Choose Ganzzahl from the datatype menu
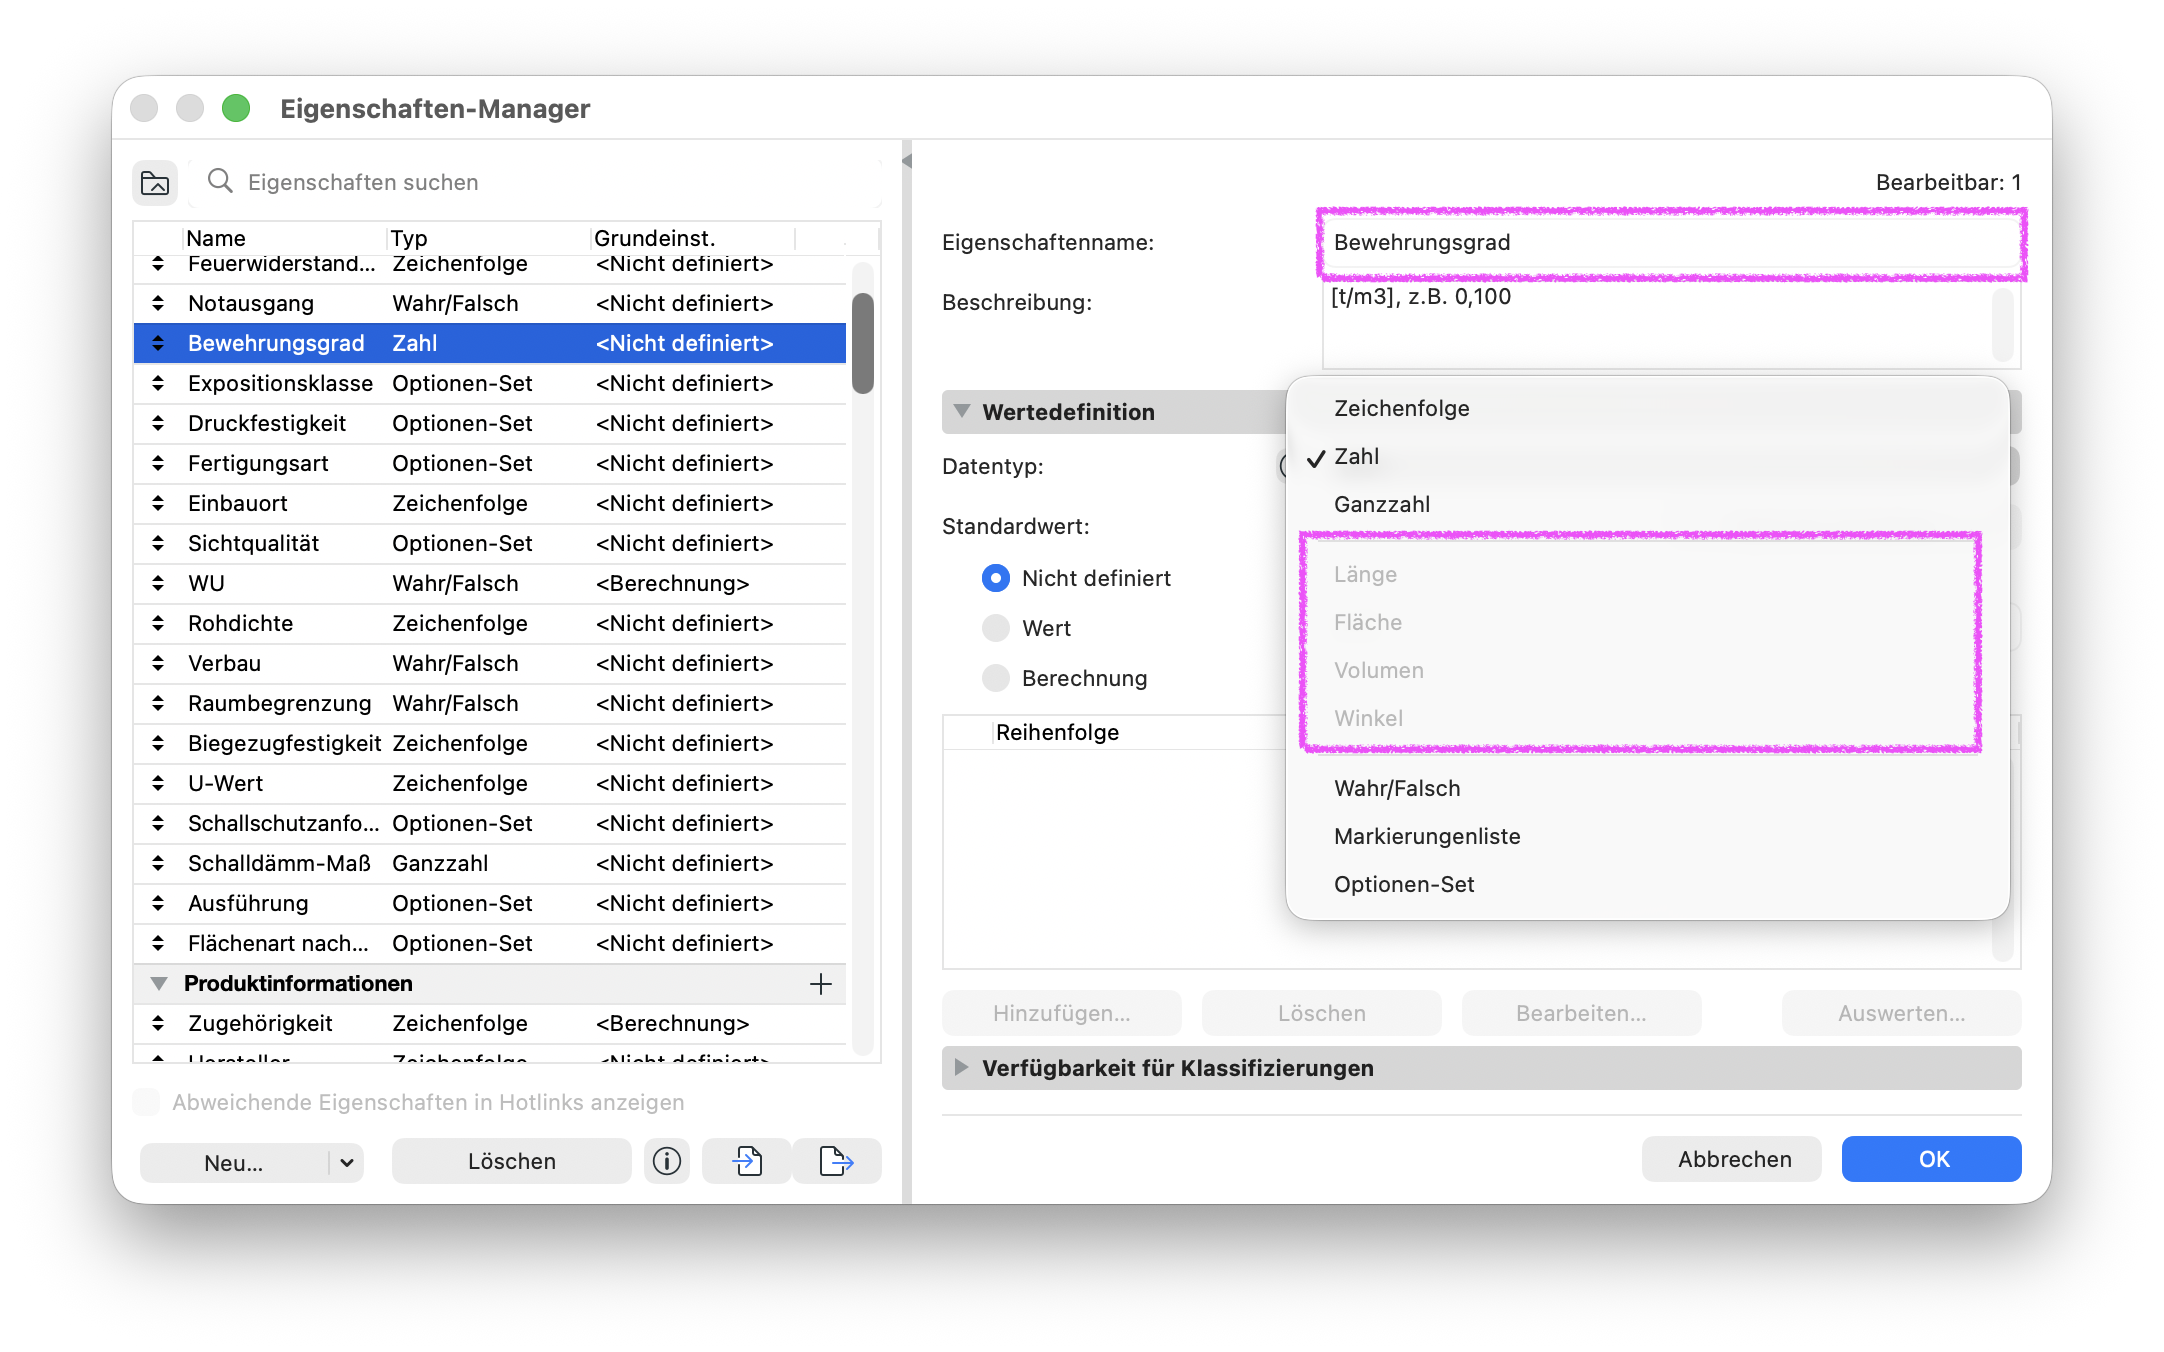This screenshot has width=2164, height=1352. point(1646,504)
